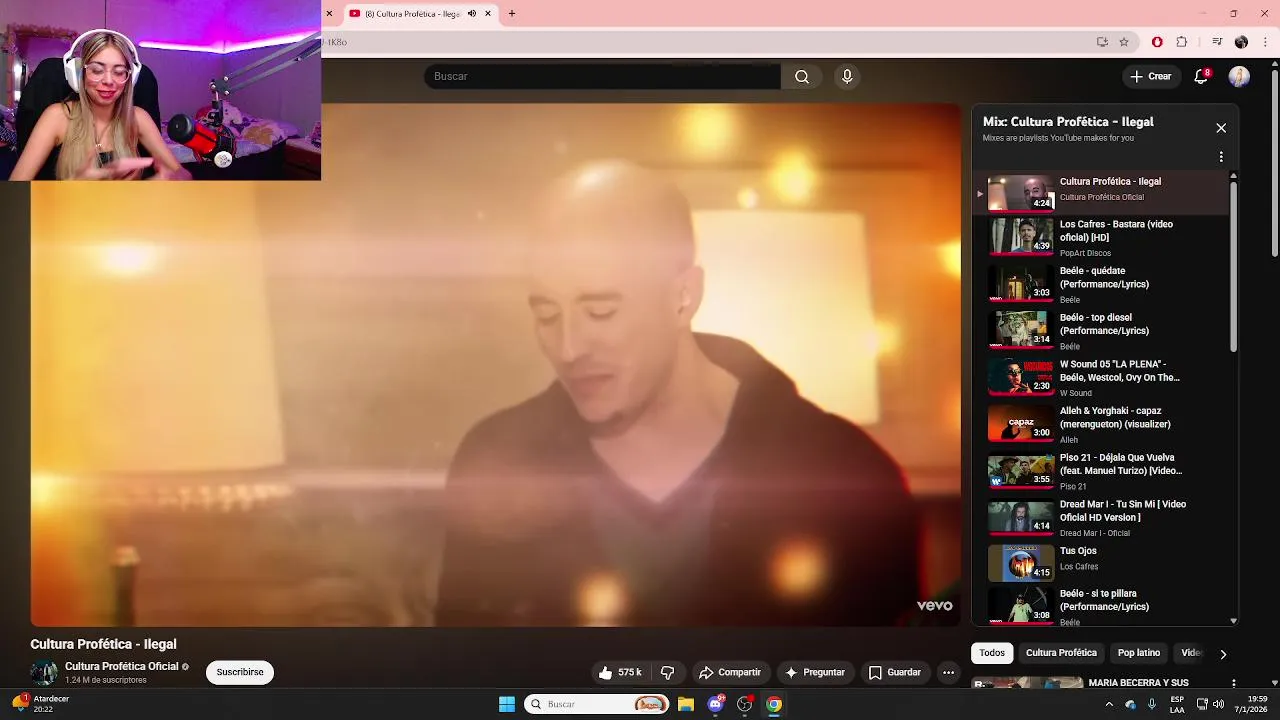Screen dimensions: 1280x720
Task: Click the Crear button
Action: pyautogui.click(x=1150, y=76)
